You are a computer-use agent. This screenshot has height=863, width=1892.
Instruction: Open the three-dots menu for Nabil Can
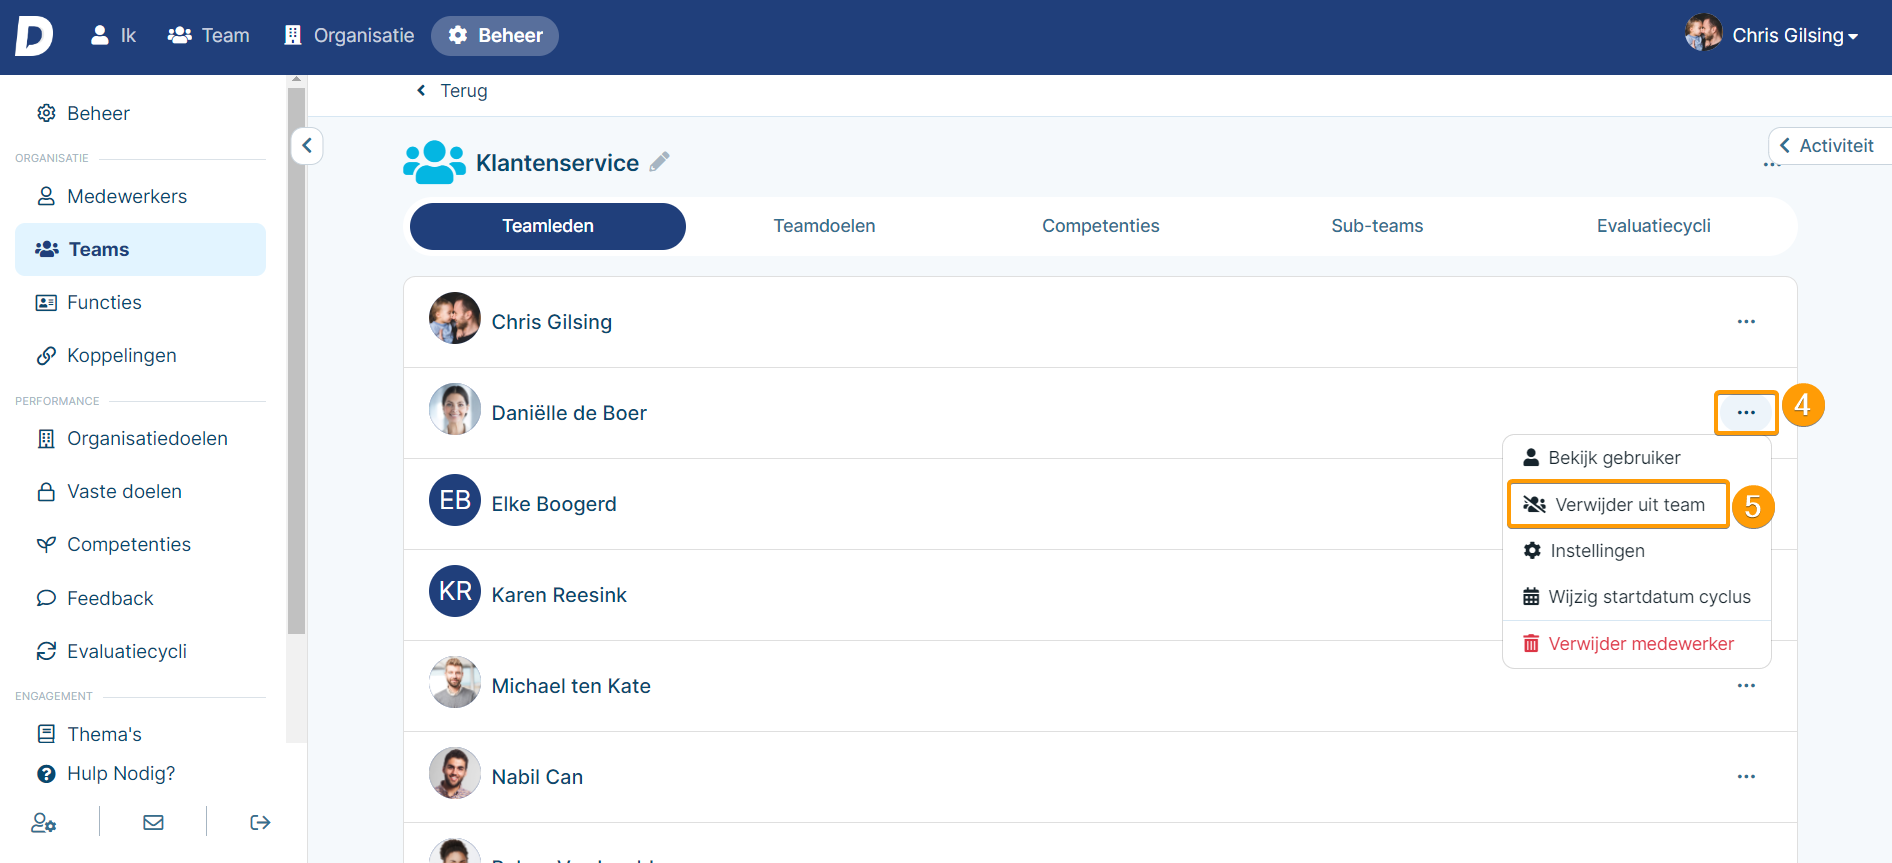[1746, 777]
